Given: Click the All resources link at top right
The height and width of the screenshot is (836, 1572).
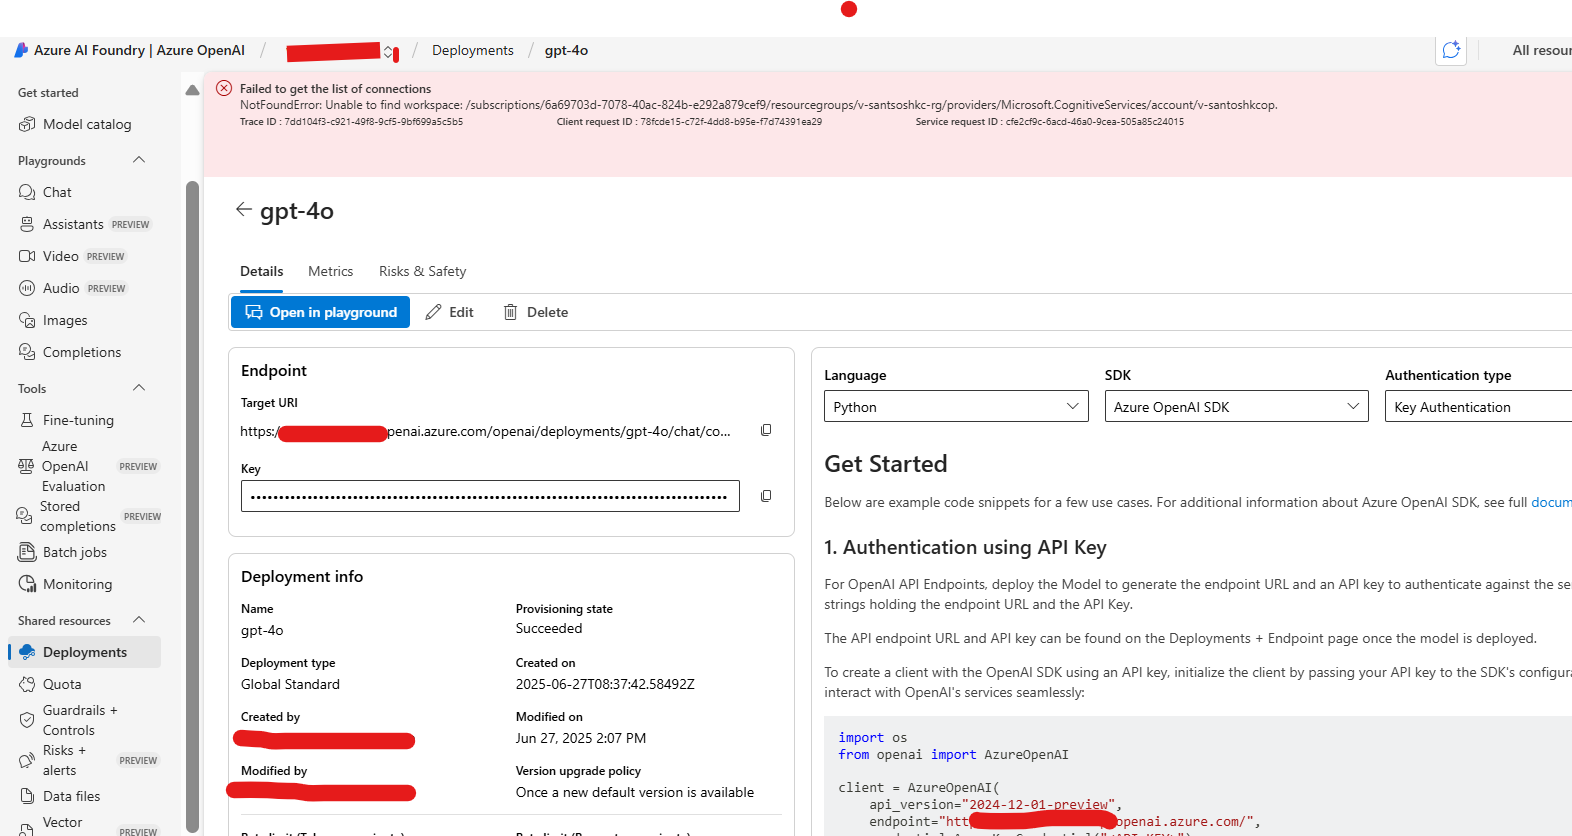Looking at the screenshot, I should click(1541, 50).
